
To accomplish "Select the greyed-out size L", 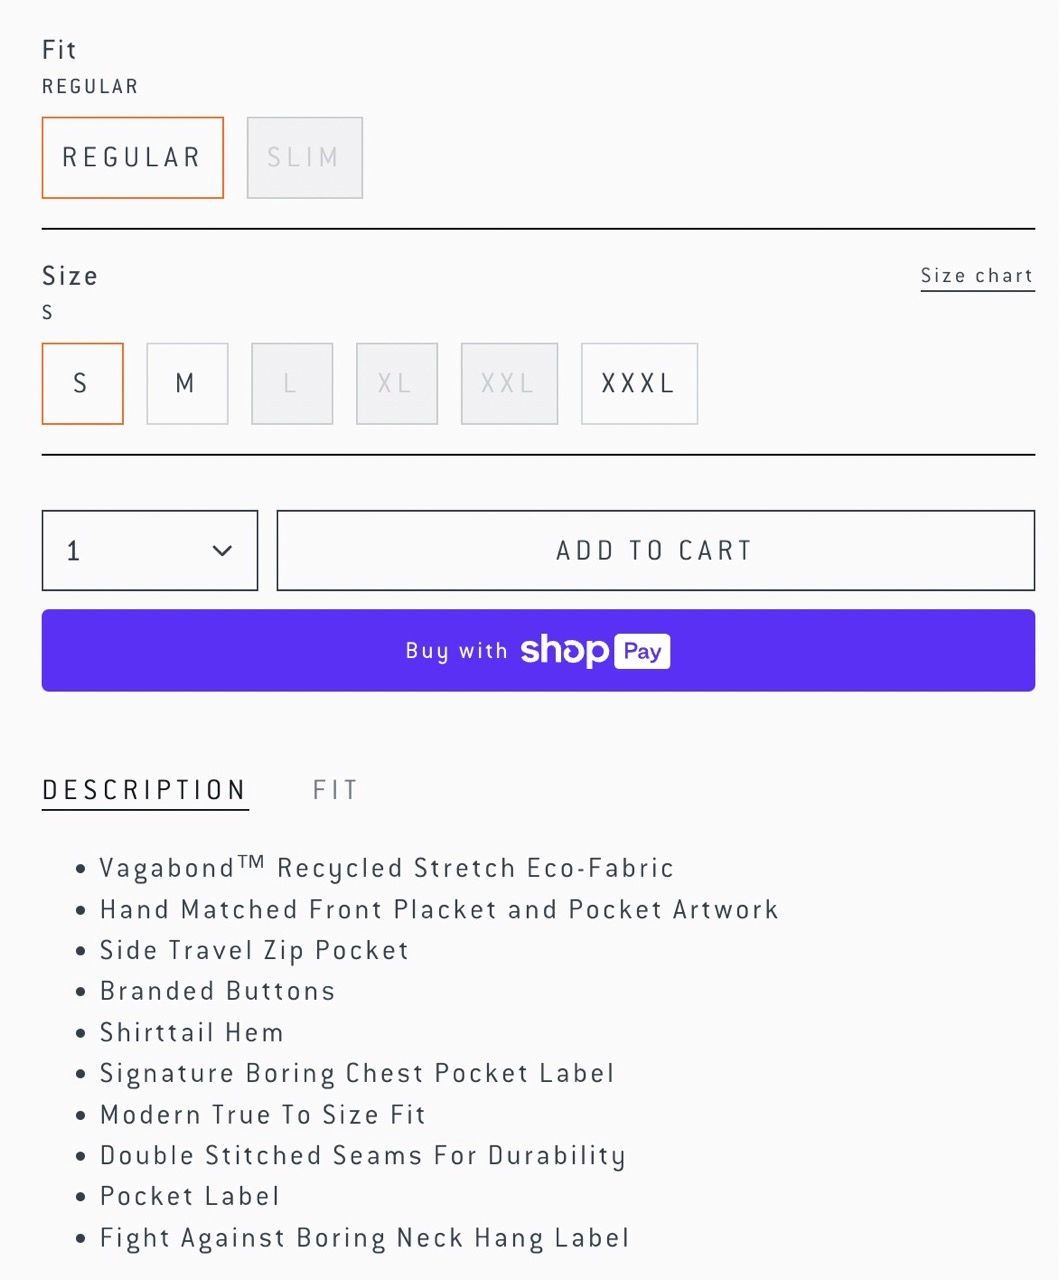I will click(291, 384).
